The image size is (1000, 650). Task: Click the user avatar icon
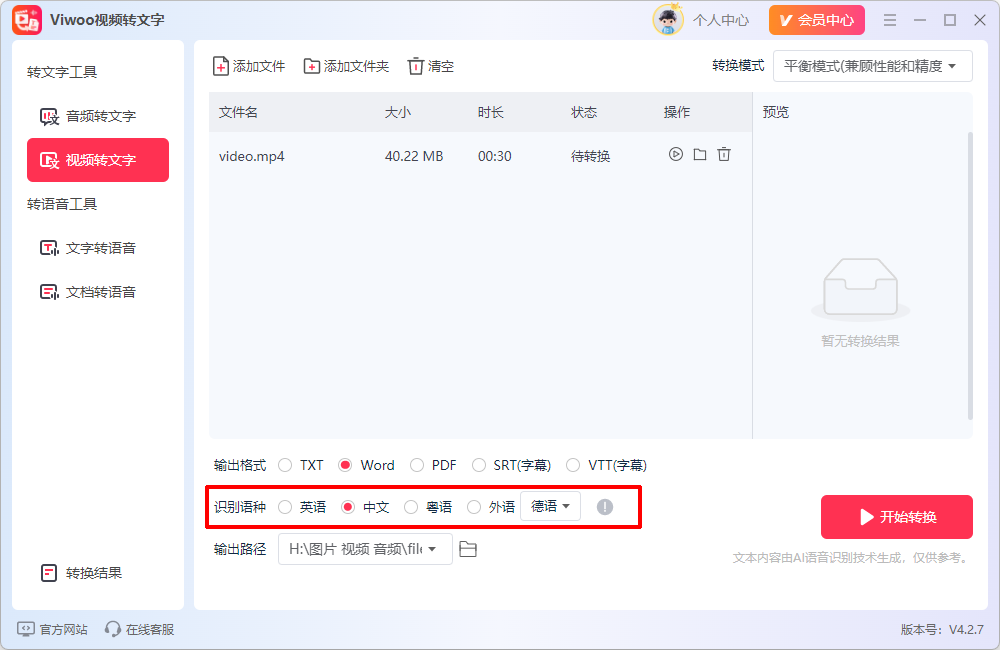tap(668, 20)
